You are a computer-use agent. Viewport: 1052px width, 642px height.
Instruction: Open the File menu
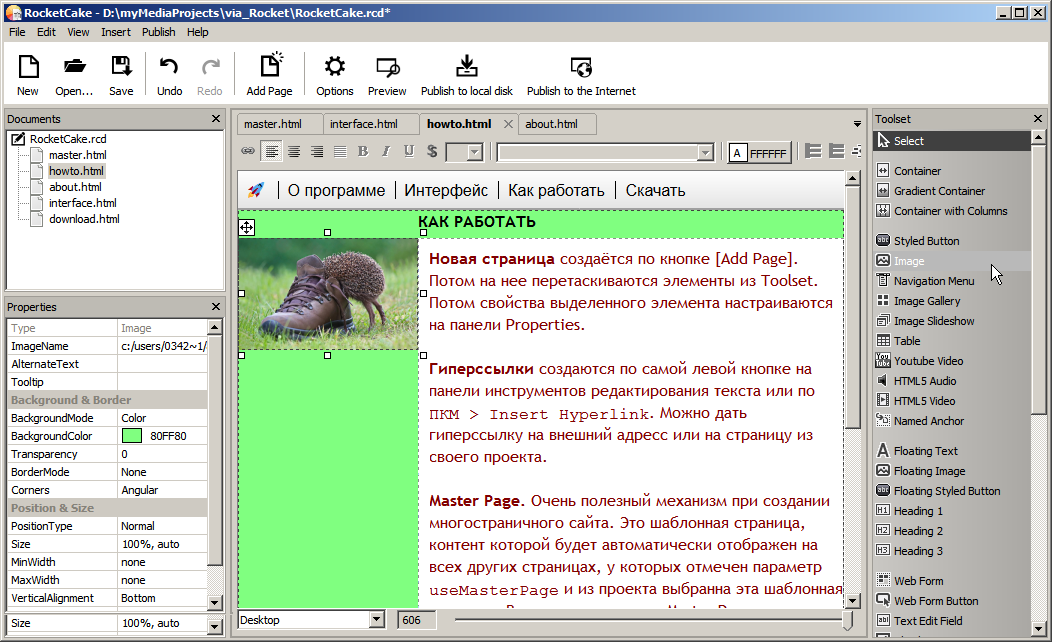(17, 32)
